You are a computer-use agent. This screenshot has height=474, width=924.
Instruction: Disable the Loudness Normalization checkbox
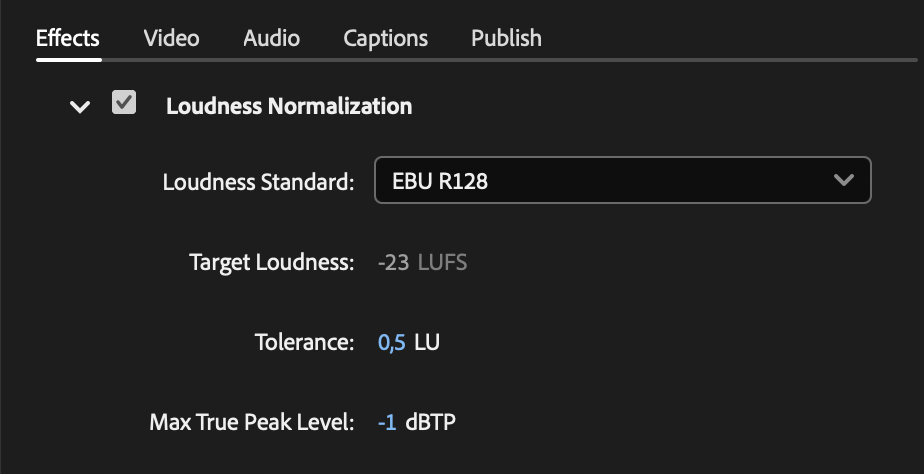coord(124,103)
